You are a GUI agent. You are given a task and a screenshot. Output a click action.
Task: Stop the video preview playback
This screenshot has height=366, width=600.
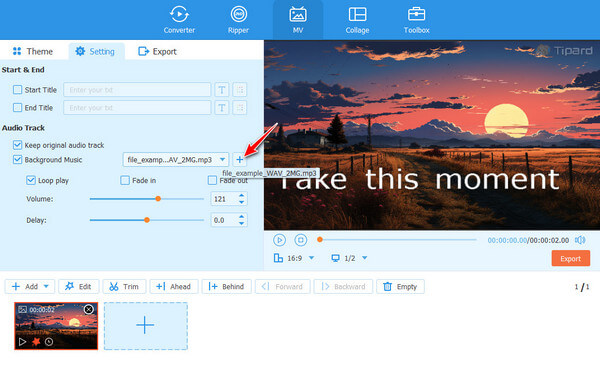coord(301,240)
